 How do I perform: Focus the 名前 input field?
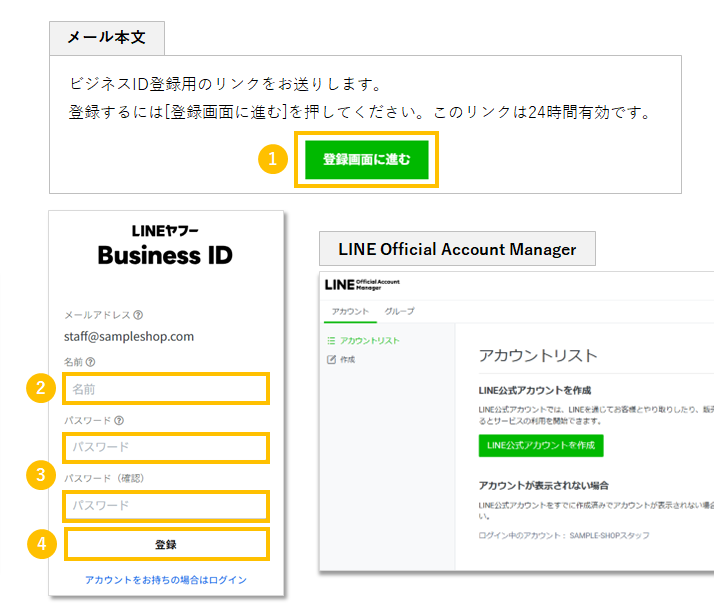pyautogui.click(x=166, y=388)
